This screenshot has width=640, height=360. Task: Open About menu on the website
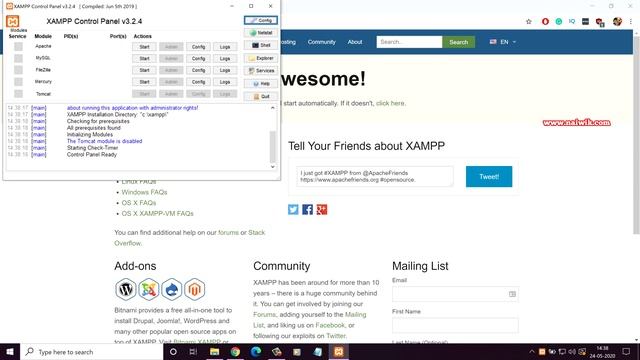coord(355,42)
